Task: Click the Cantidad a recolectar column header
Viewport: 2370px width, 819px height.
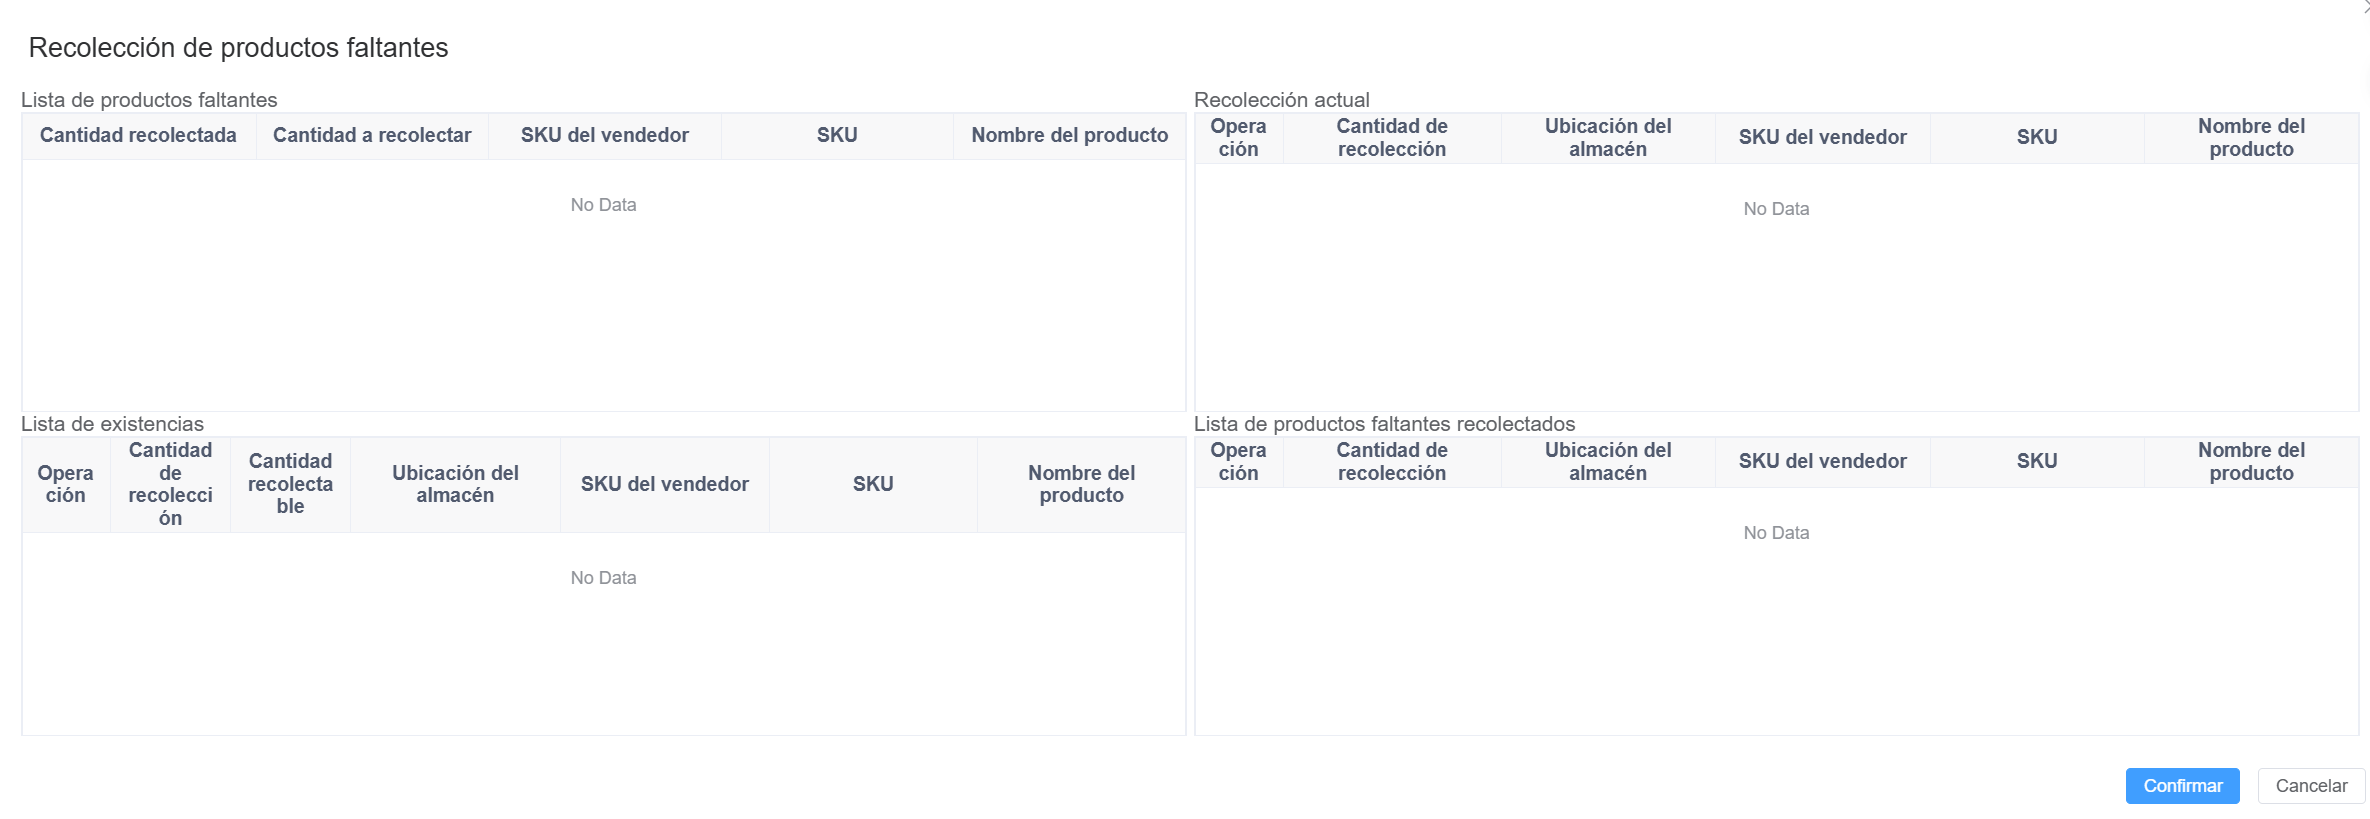Action: [372, 136]
